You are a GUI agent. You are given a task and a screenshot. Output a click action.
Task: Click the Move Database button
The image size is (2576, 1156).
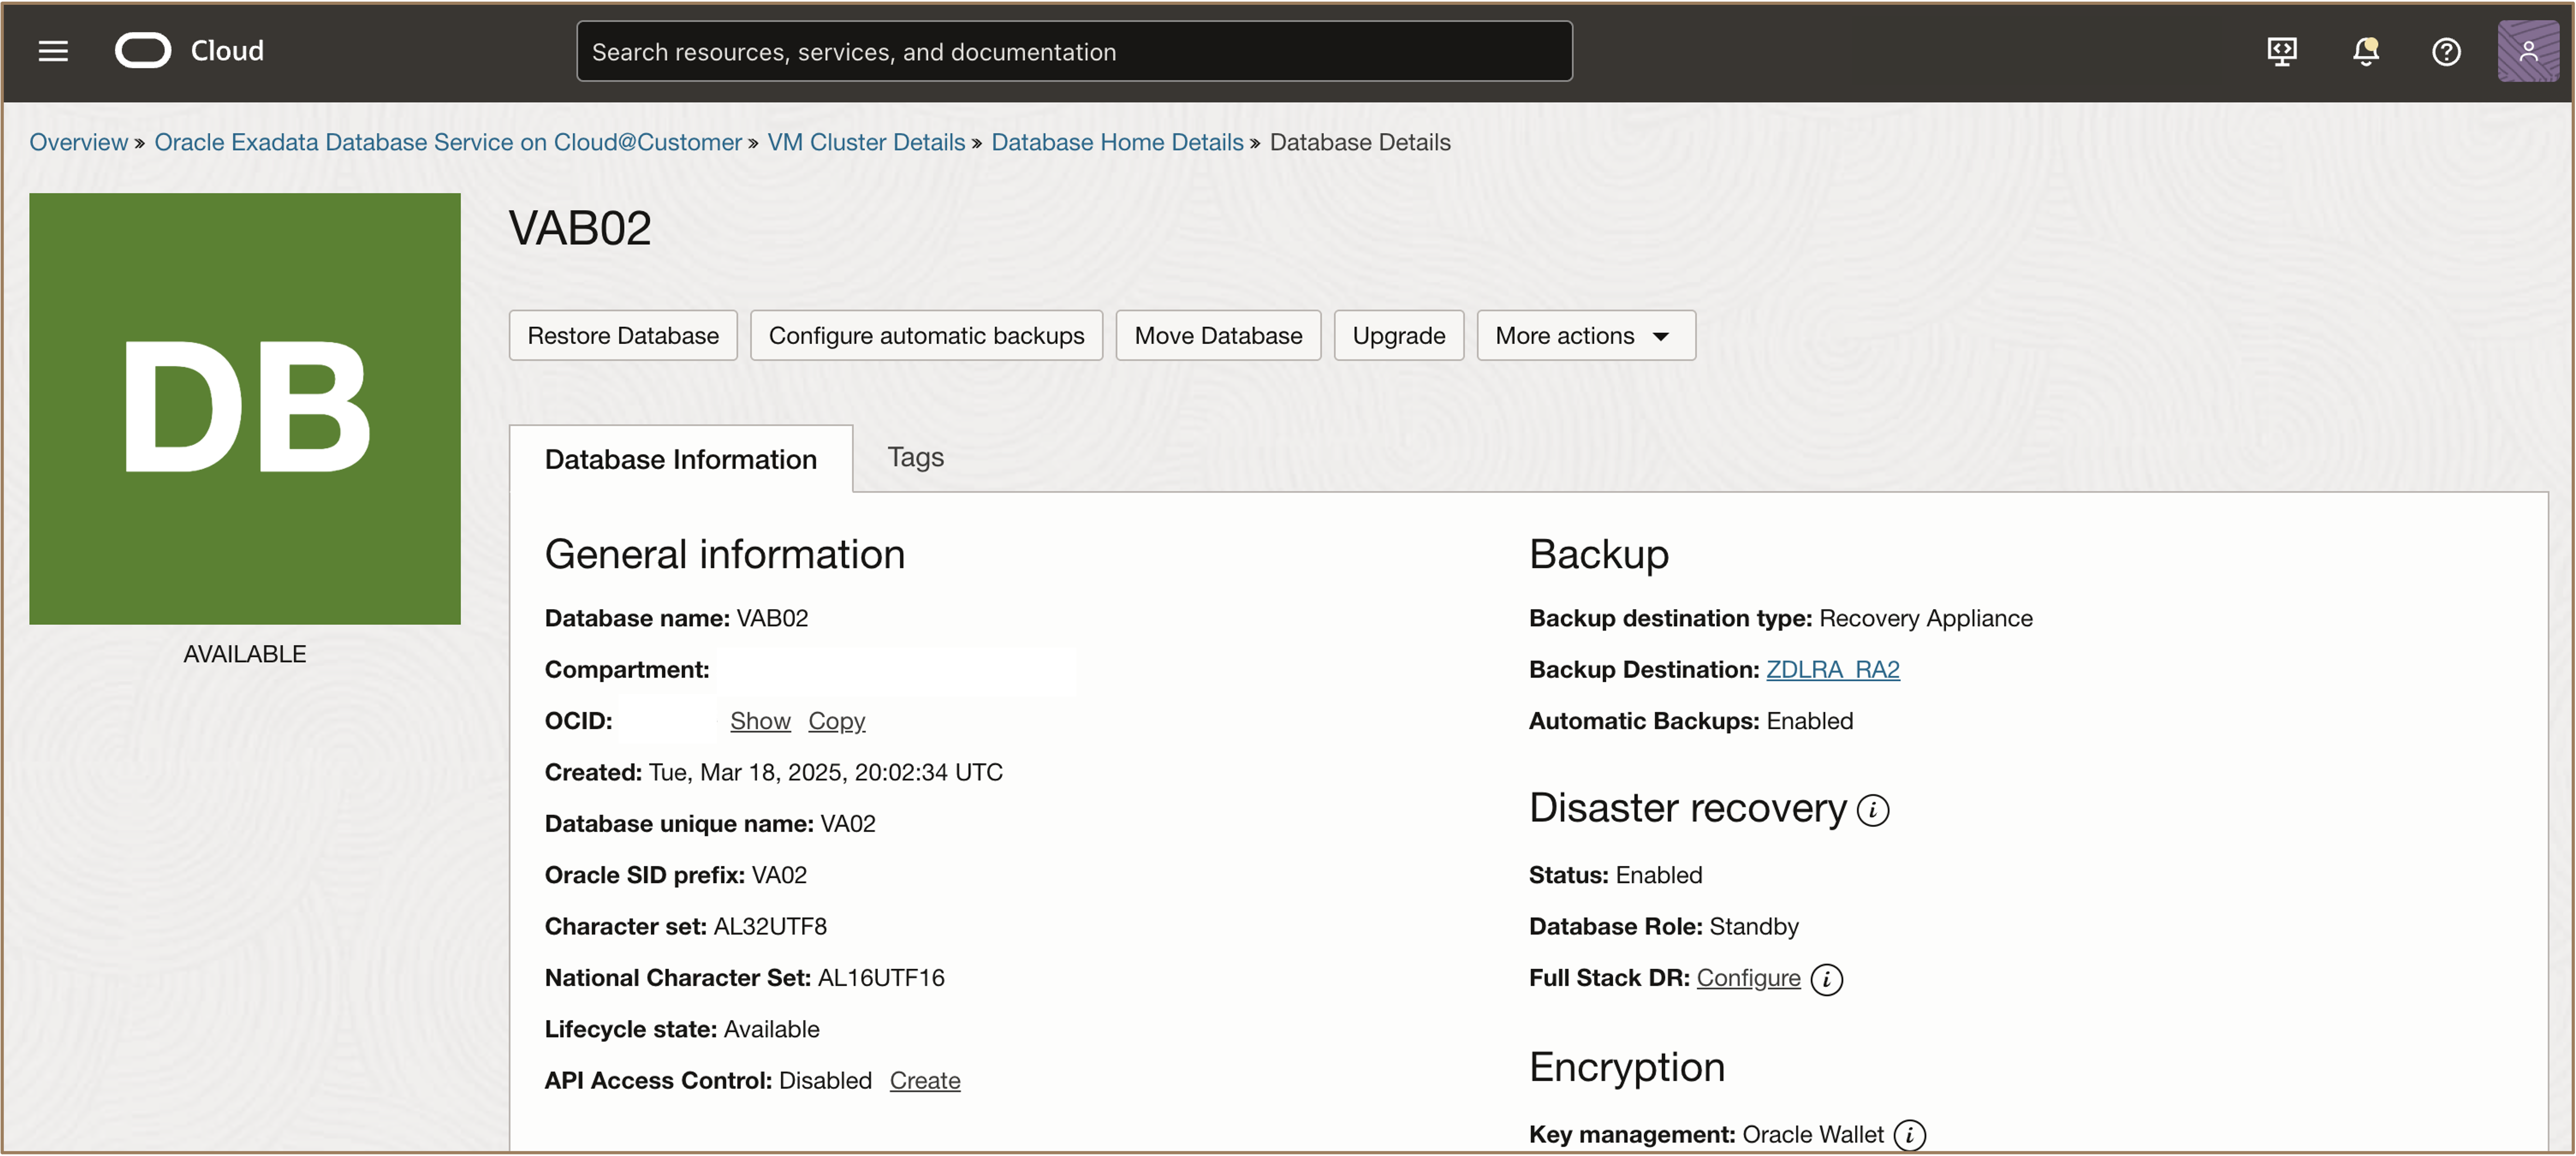(x=1218, y=335)
